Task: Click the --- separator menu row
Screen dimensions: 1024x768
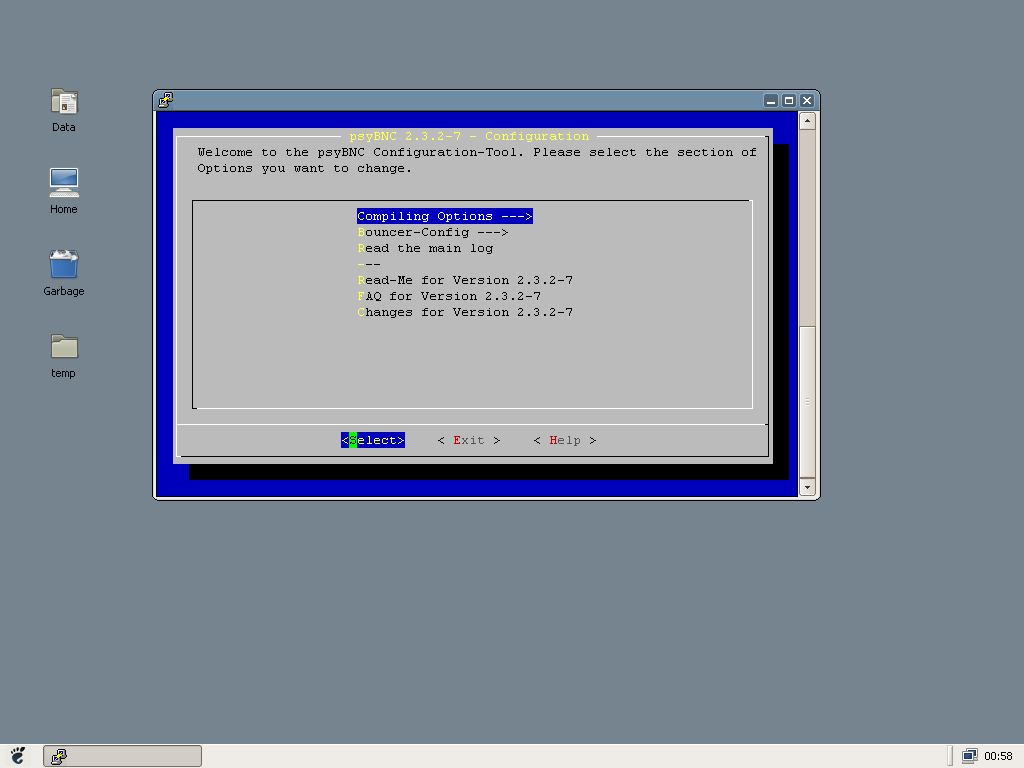Action: pyautogui.click(x=369, y=264)
